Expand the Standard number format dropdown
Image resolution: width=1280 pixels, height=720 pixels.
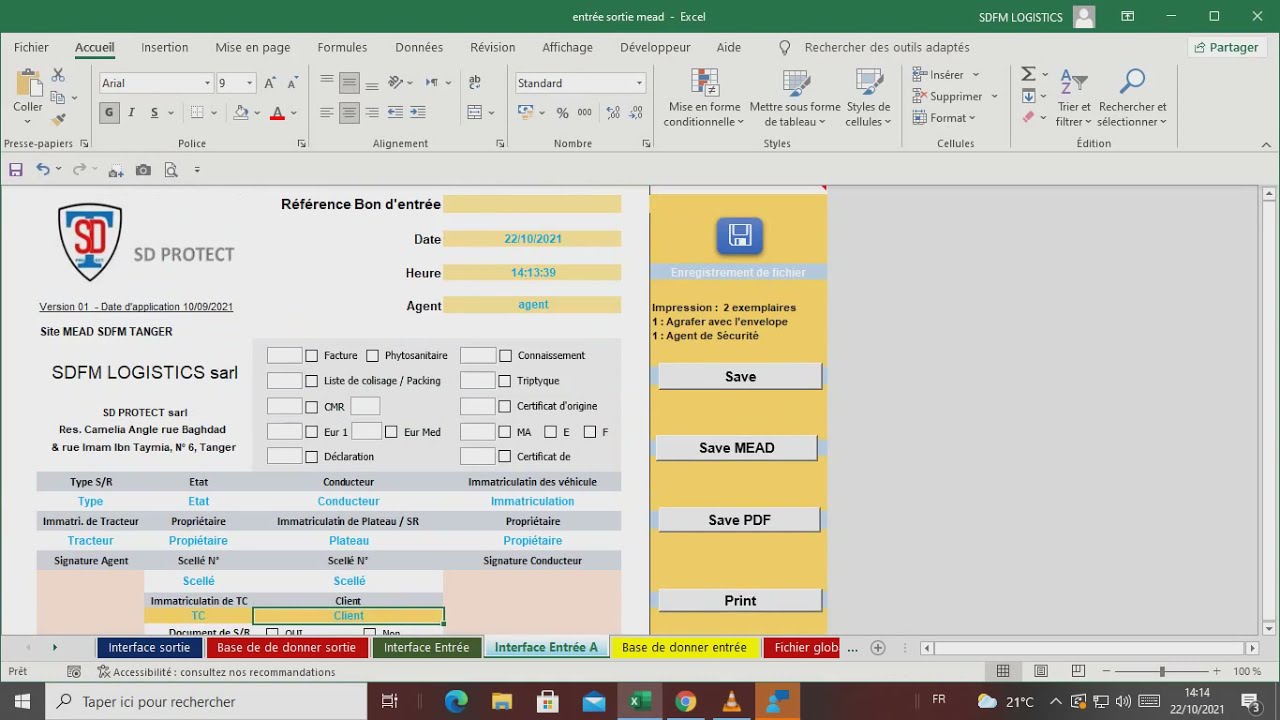pos(639,83)
